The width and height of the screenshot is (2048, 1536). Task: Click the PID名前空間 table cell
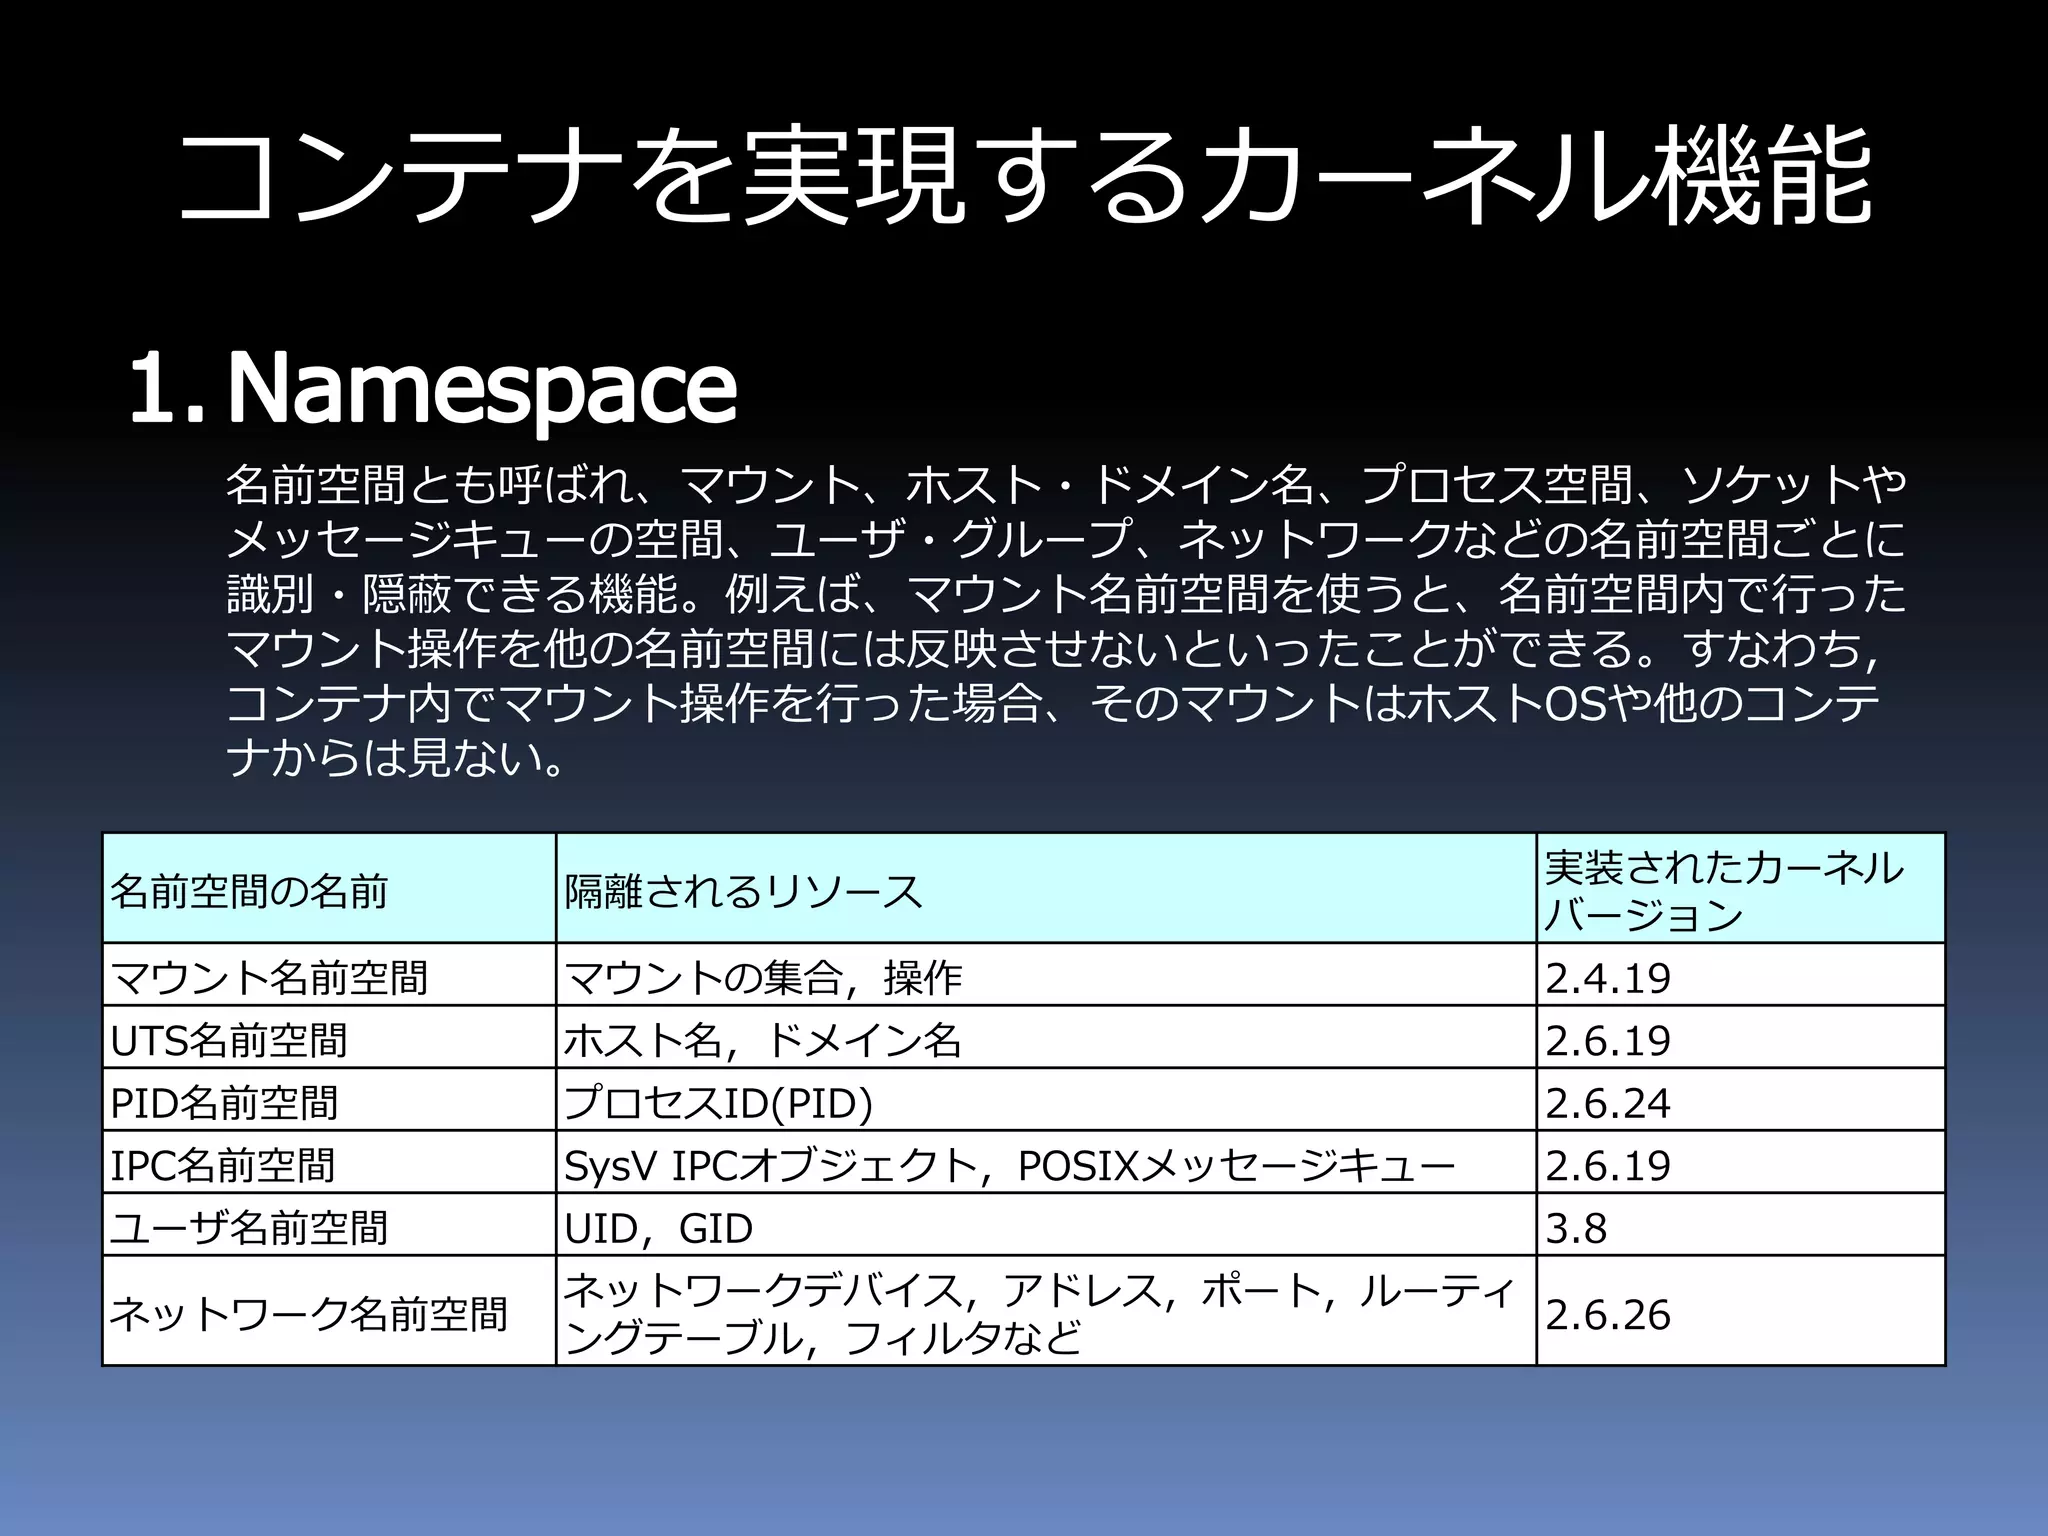click(x=224, y=1102)
